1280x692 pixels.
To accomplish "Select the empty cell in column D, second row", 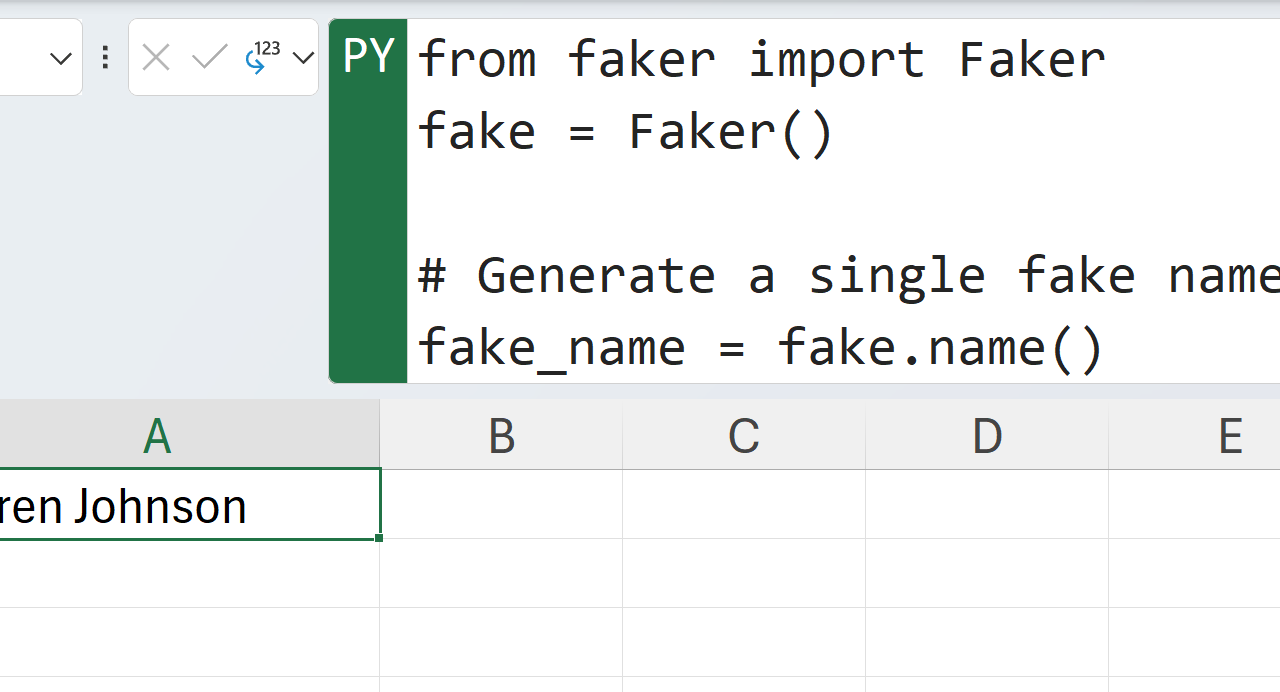I will tap(987, 573).
